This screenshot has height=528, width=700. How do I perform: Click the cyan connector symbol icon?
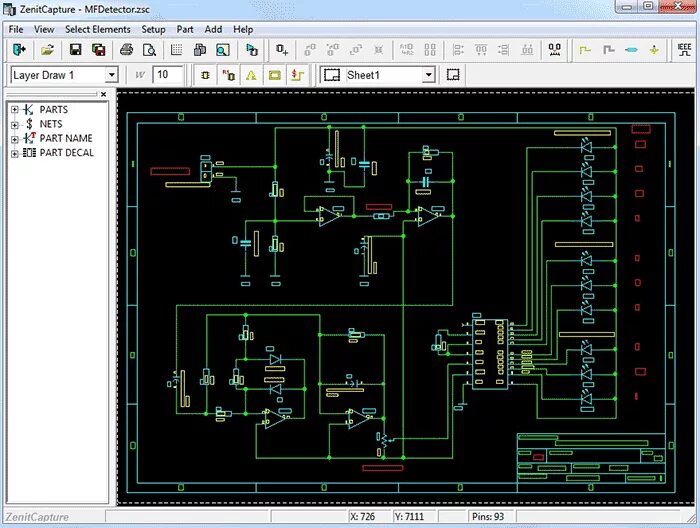tap(631, 50)
